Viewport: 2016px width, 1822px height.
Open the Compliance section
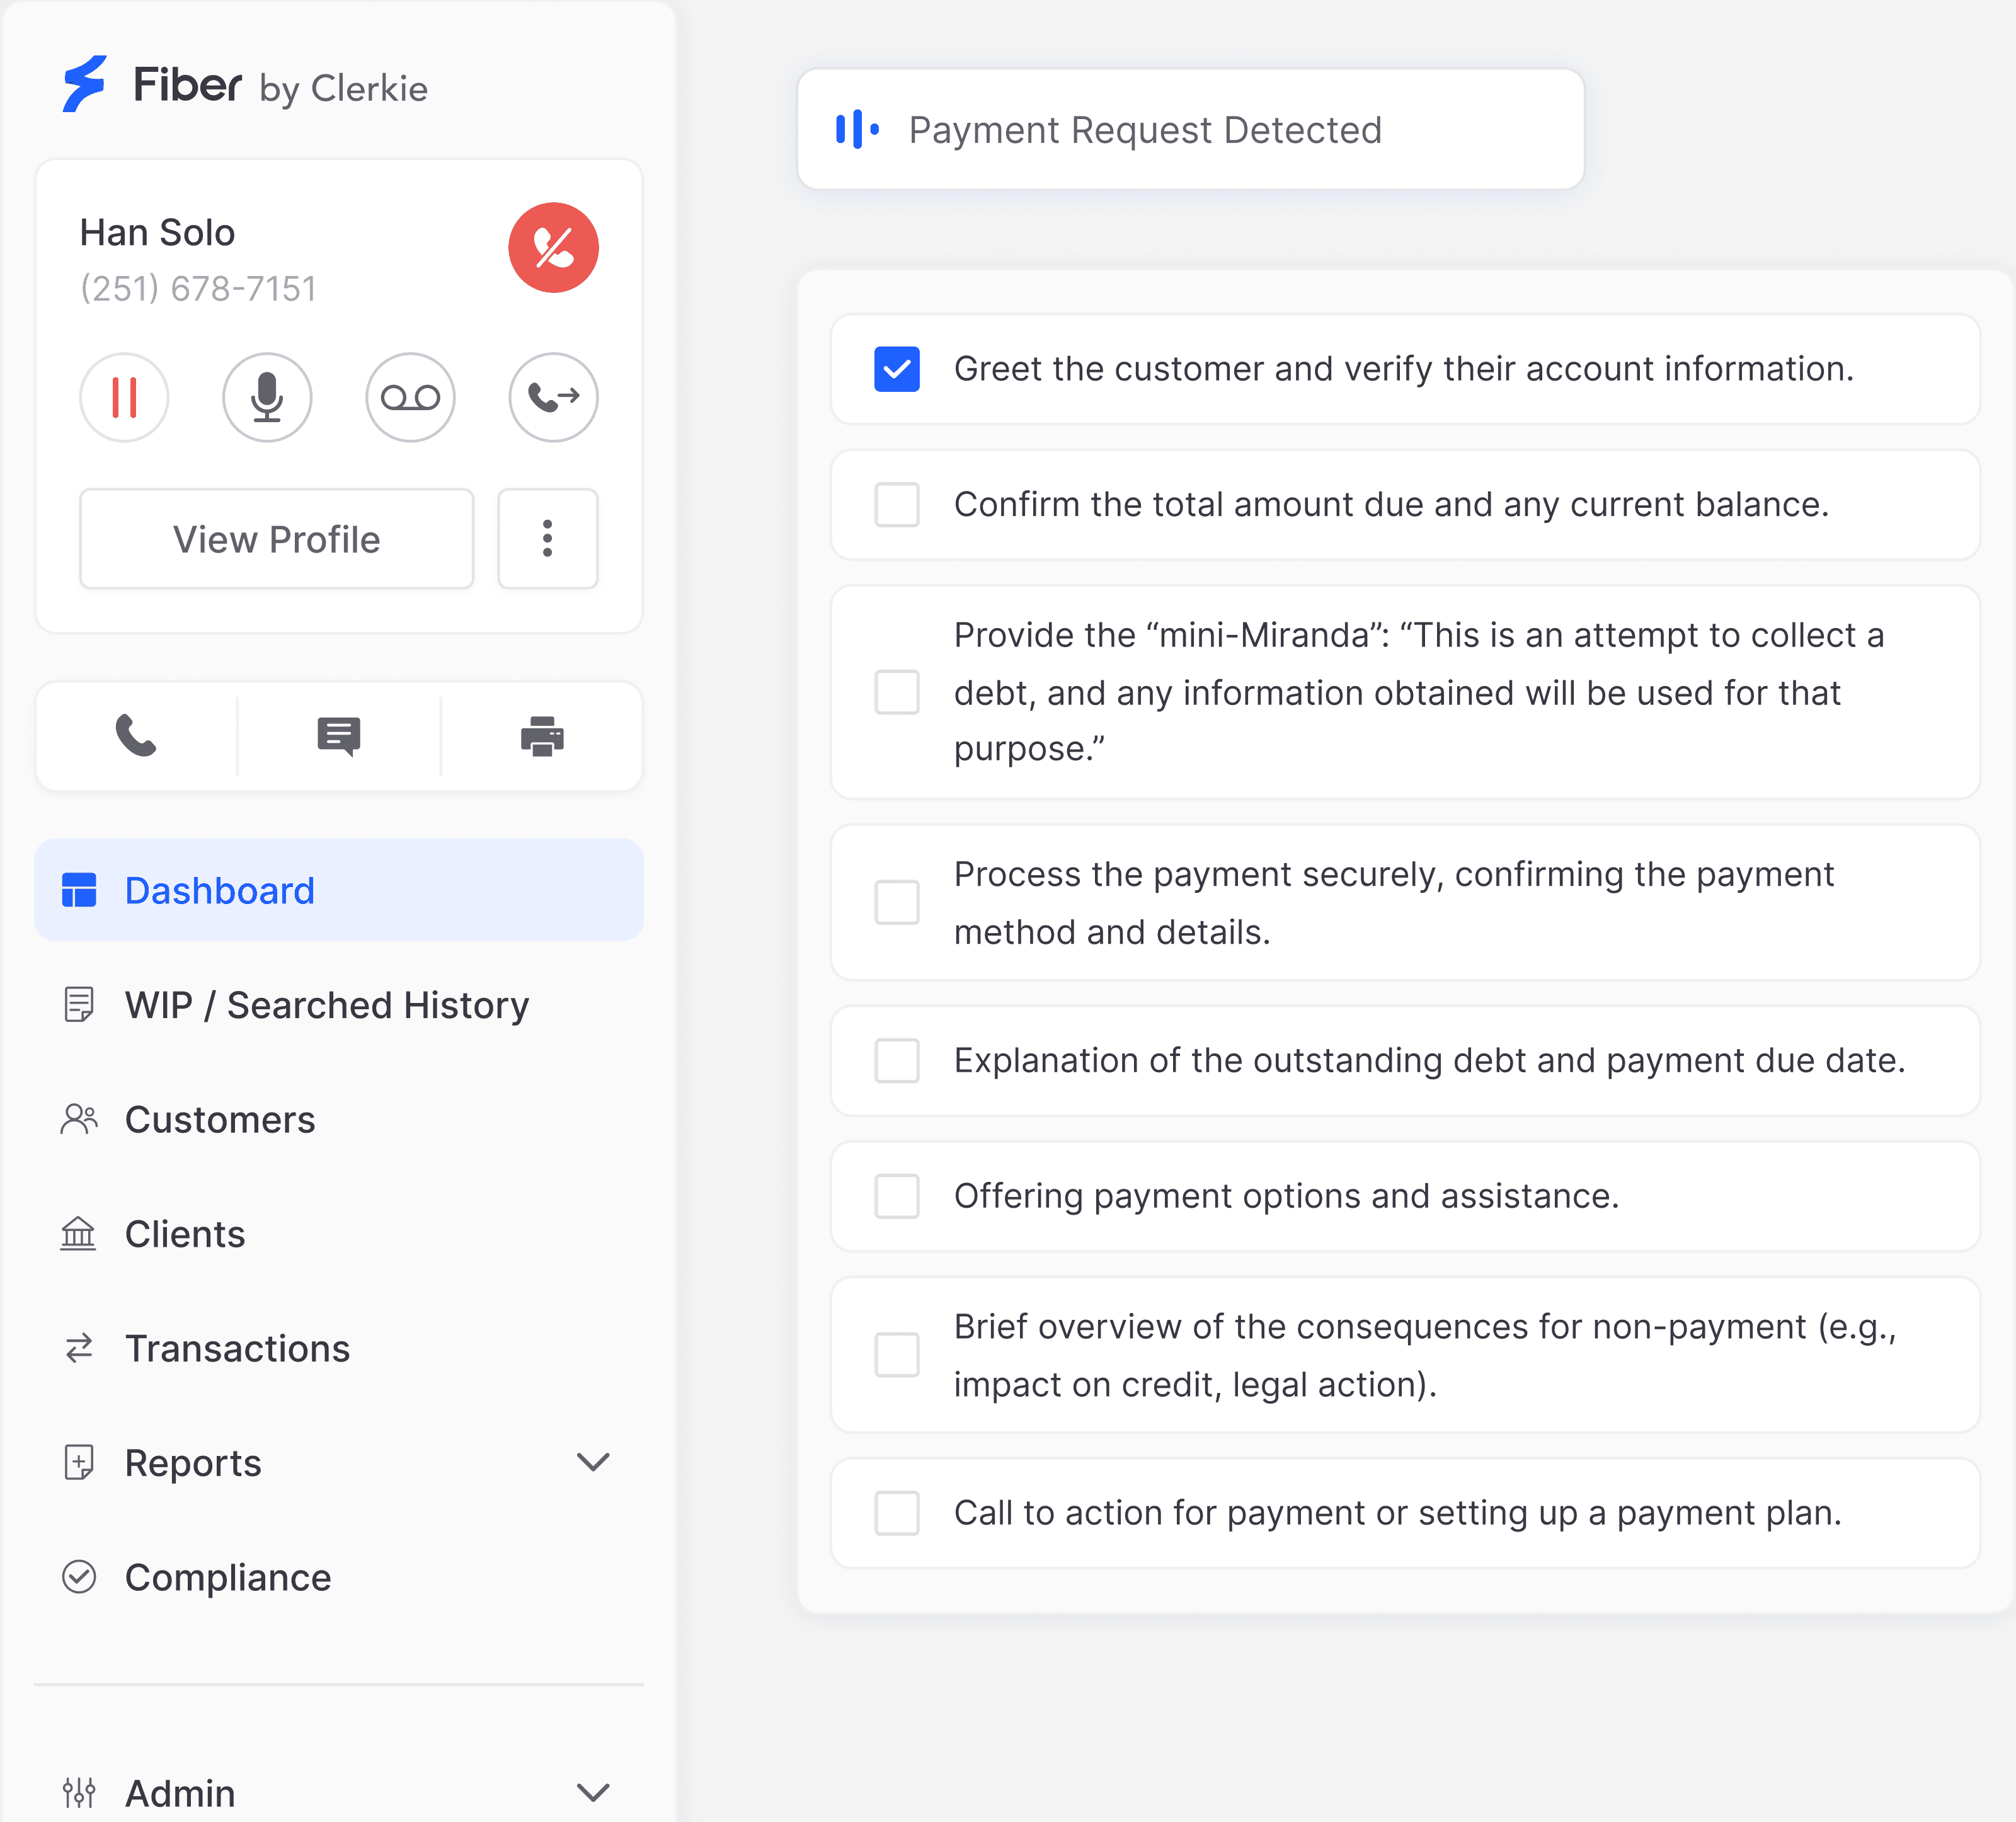[x=227, y=1577]
